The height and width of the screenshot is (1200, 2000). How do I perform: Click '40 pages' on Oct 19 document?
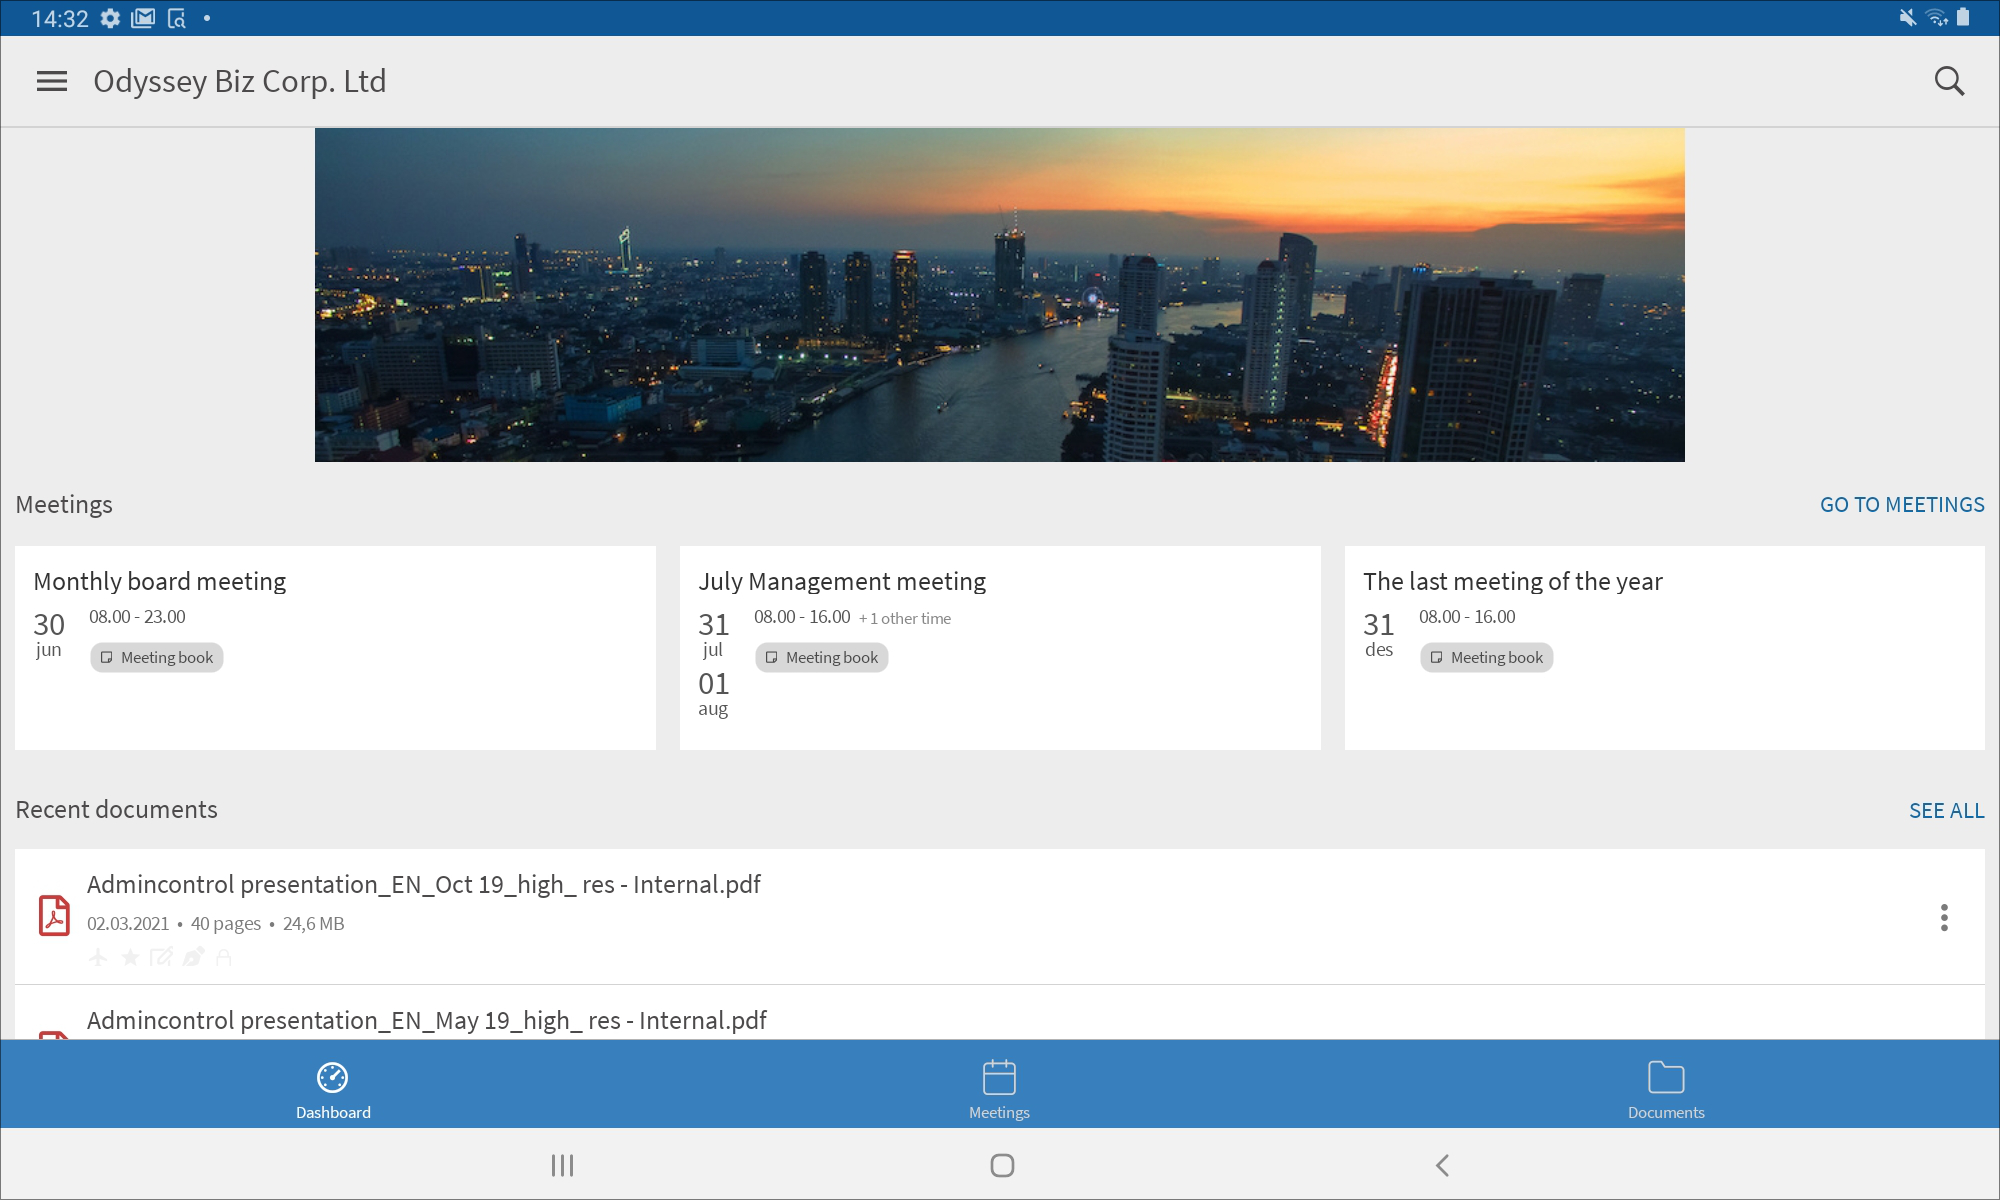click(x=226, y=924)
